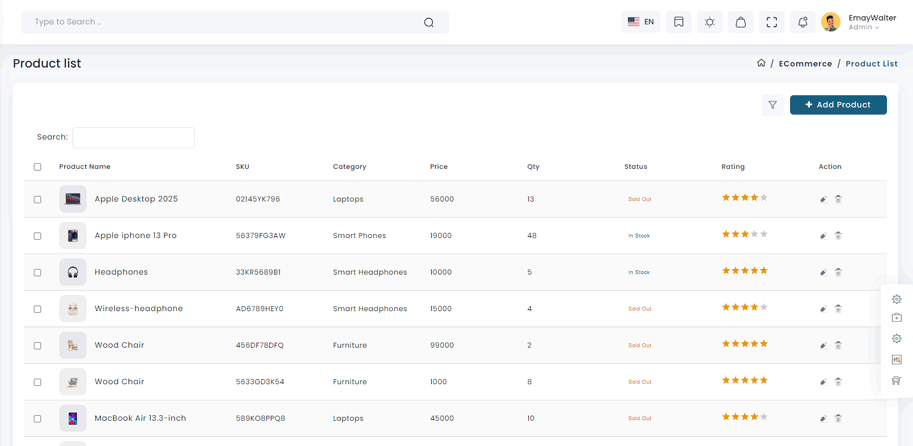Click the Add Product button

pyautogui.click(x=838, y=105)
